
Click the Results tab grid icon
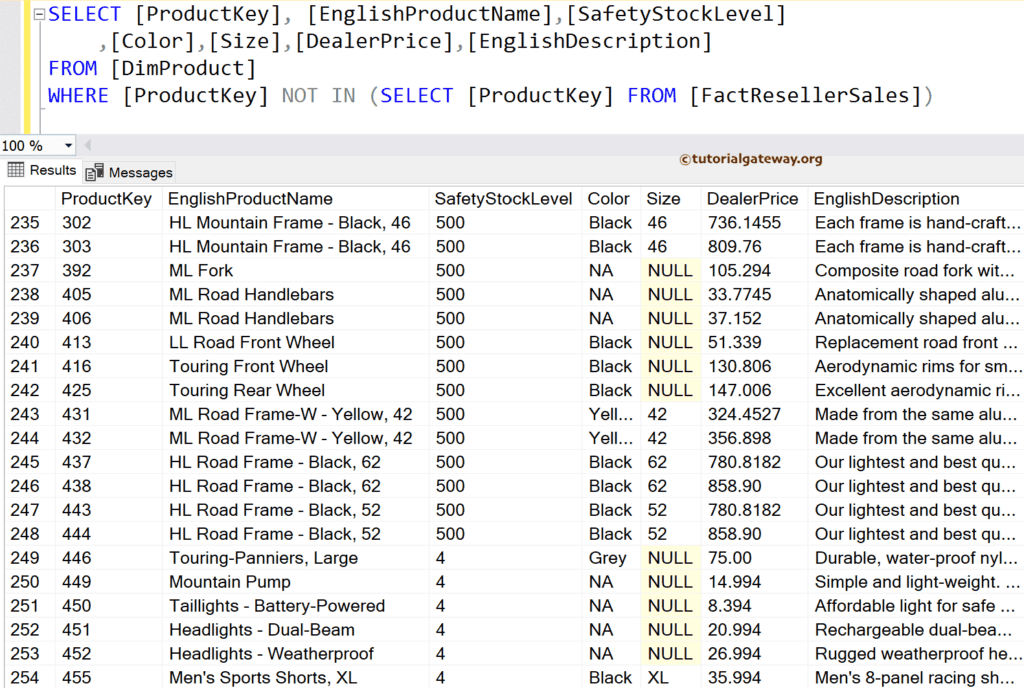[13, 170]
